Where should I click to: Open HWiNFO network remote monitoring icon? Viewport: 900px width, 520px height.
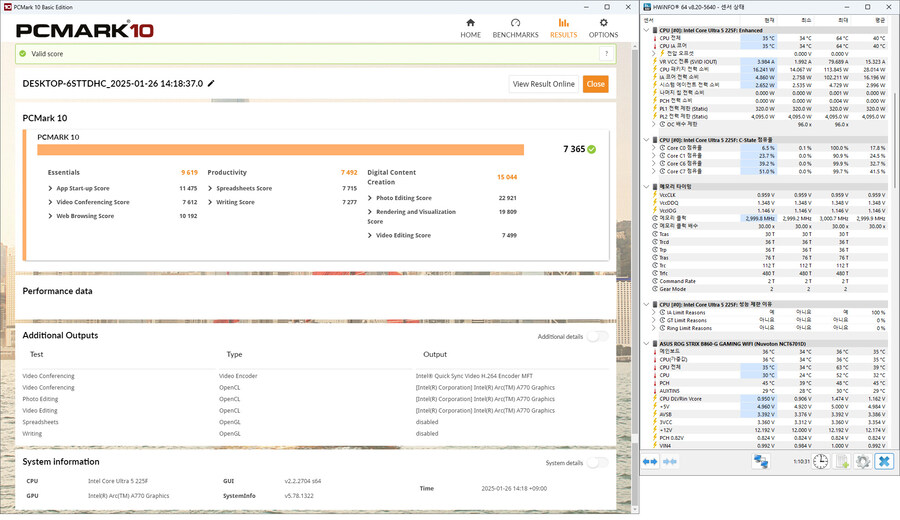pos(762,461)
